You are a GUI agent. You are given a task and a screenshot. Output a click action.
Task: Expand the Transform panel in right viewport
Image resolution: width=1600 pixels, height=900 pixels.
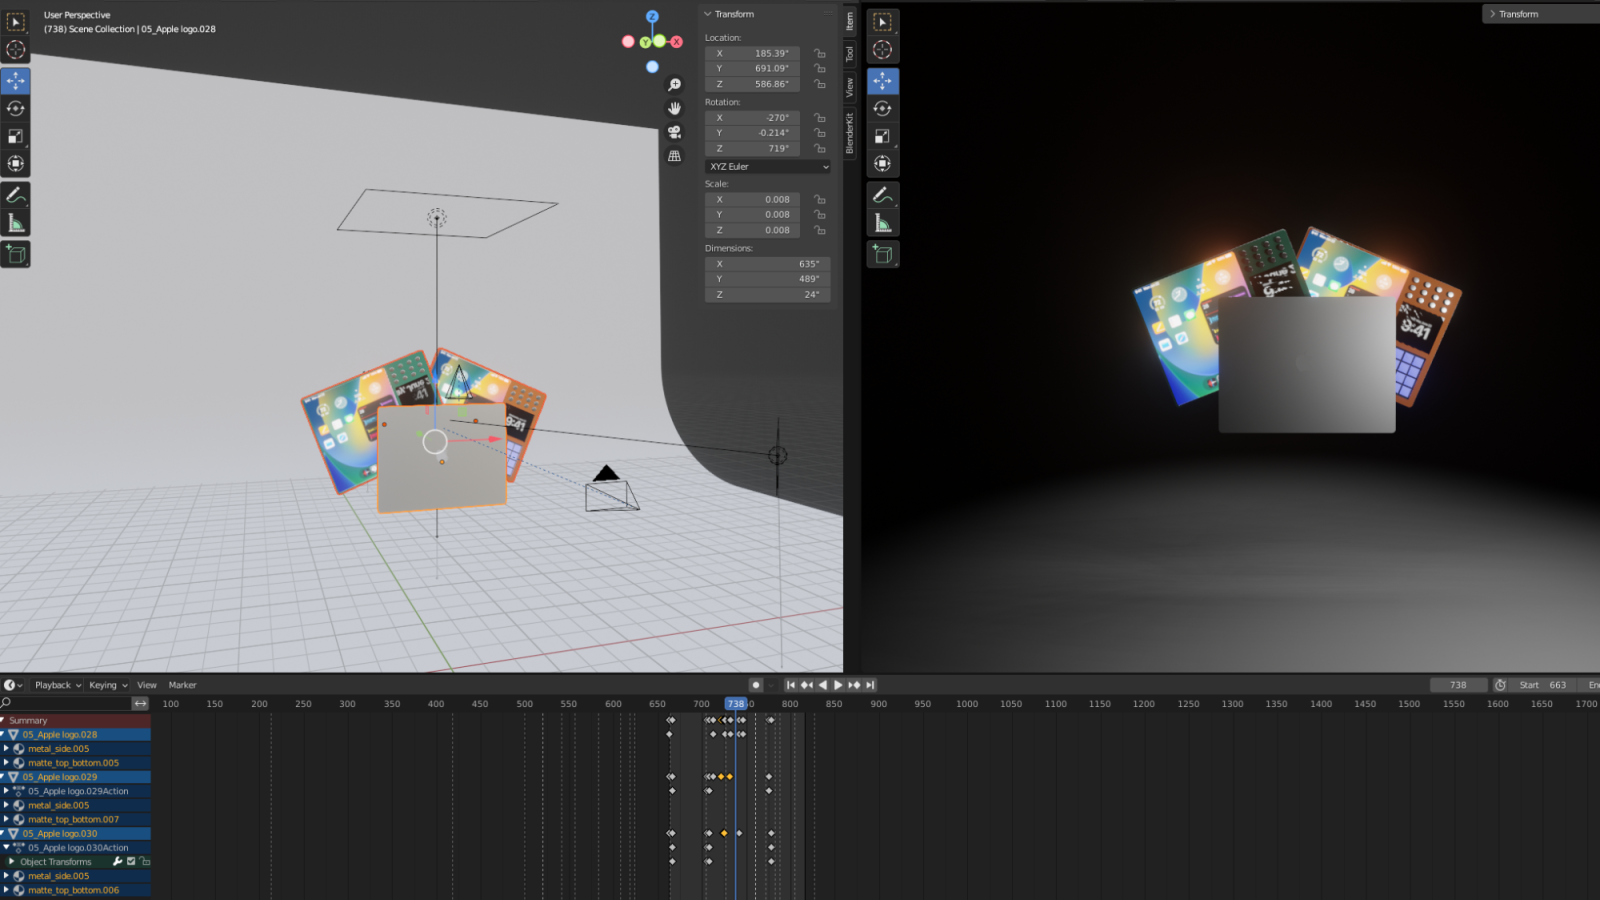[x=1492, y=14]
